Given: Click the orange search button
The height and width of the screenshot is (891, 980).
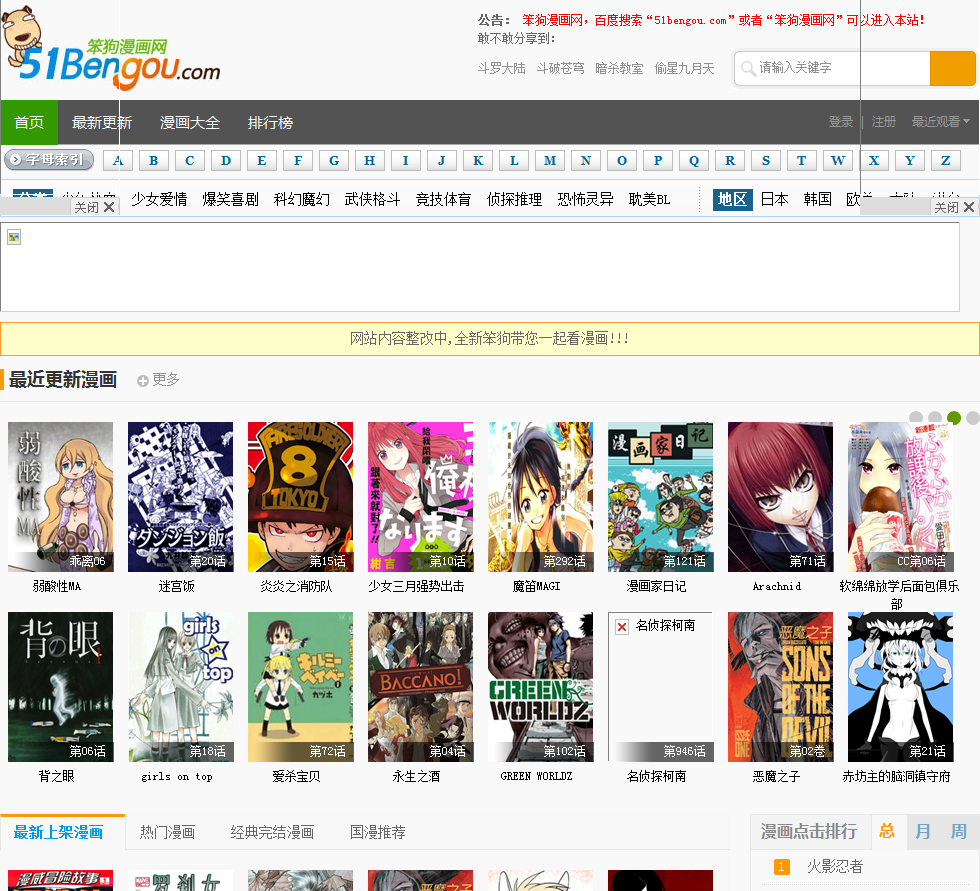Looking at the screenshot, I should pos(952,68).
